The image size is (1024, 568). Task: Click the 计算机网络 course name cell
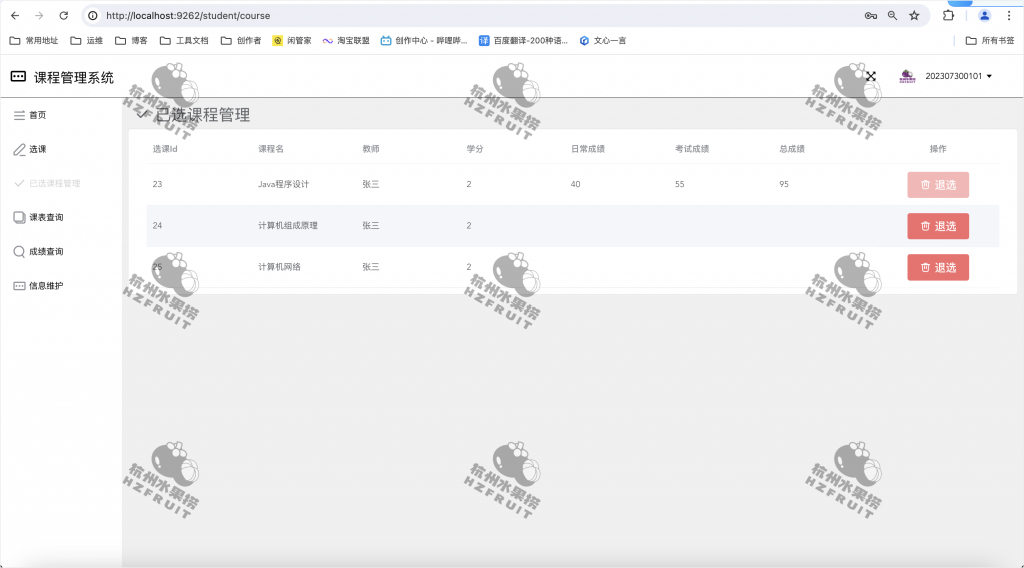click(280, 266)
